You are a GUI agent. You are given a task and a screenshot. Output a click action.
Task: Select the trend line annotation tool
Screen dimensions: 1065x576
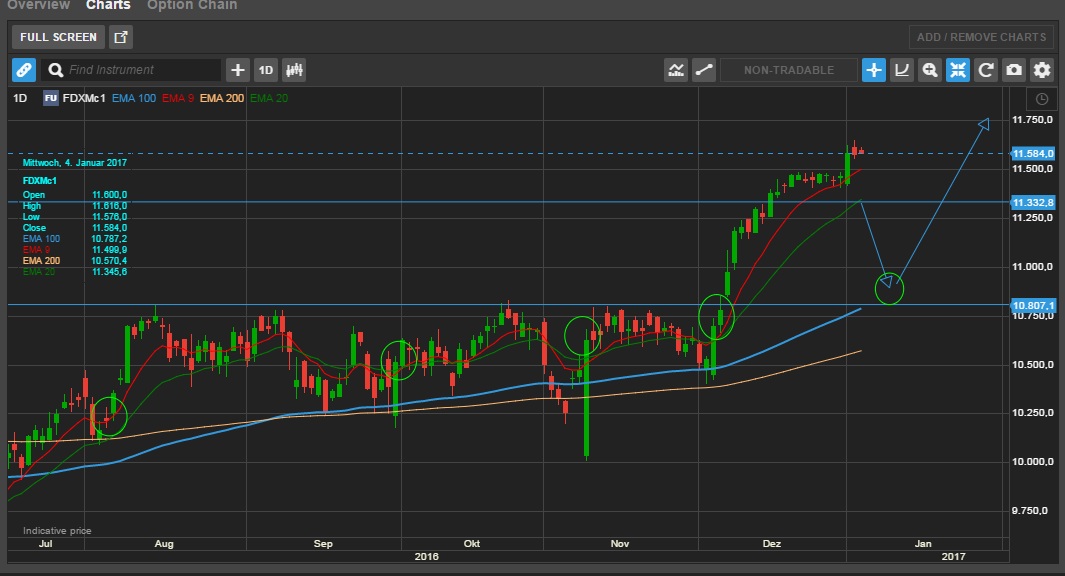pos(704,70)
